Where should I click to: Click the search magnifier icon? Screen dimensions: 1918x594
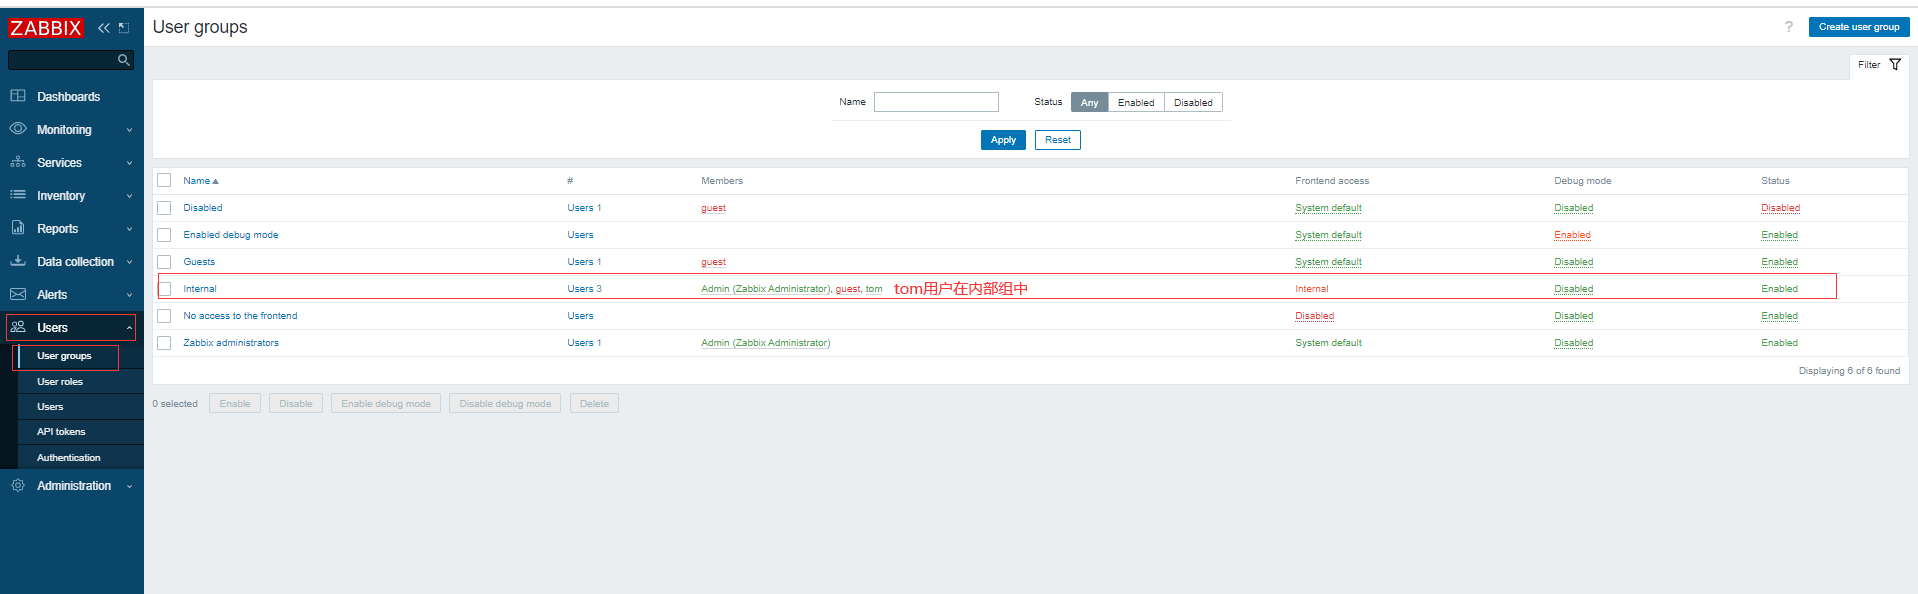[124, 60]
